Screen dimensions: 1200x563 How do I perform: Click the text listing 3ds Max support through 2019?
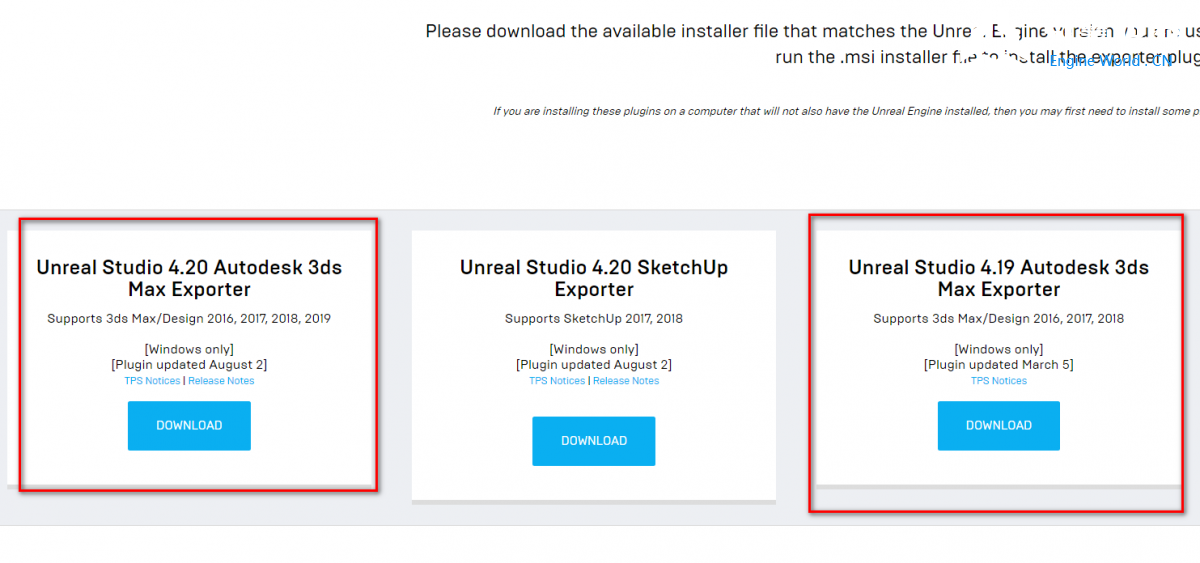point(189,319)
